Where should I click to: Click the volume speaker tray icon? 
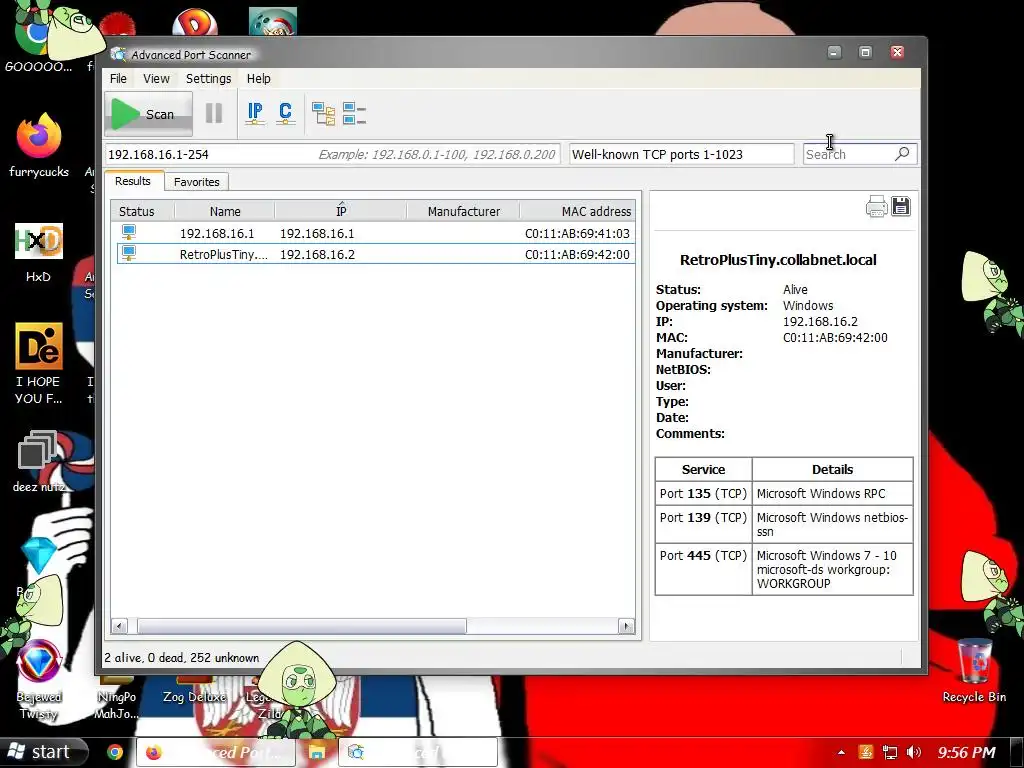point(914,752)
